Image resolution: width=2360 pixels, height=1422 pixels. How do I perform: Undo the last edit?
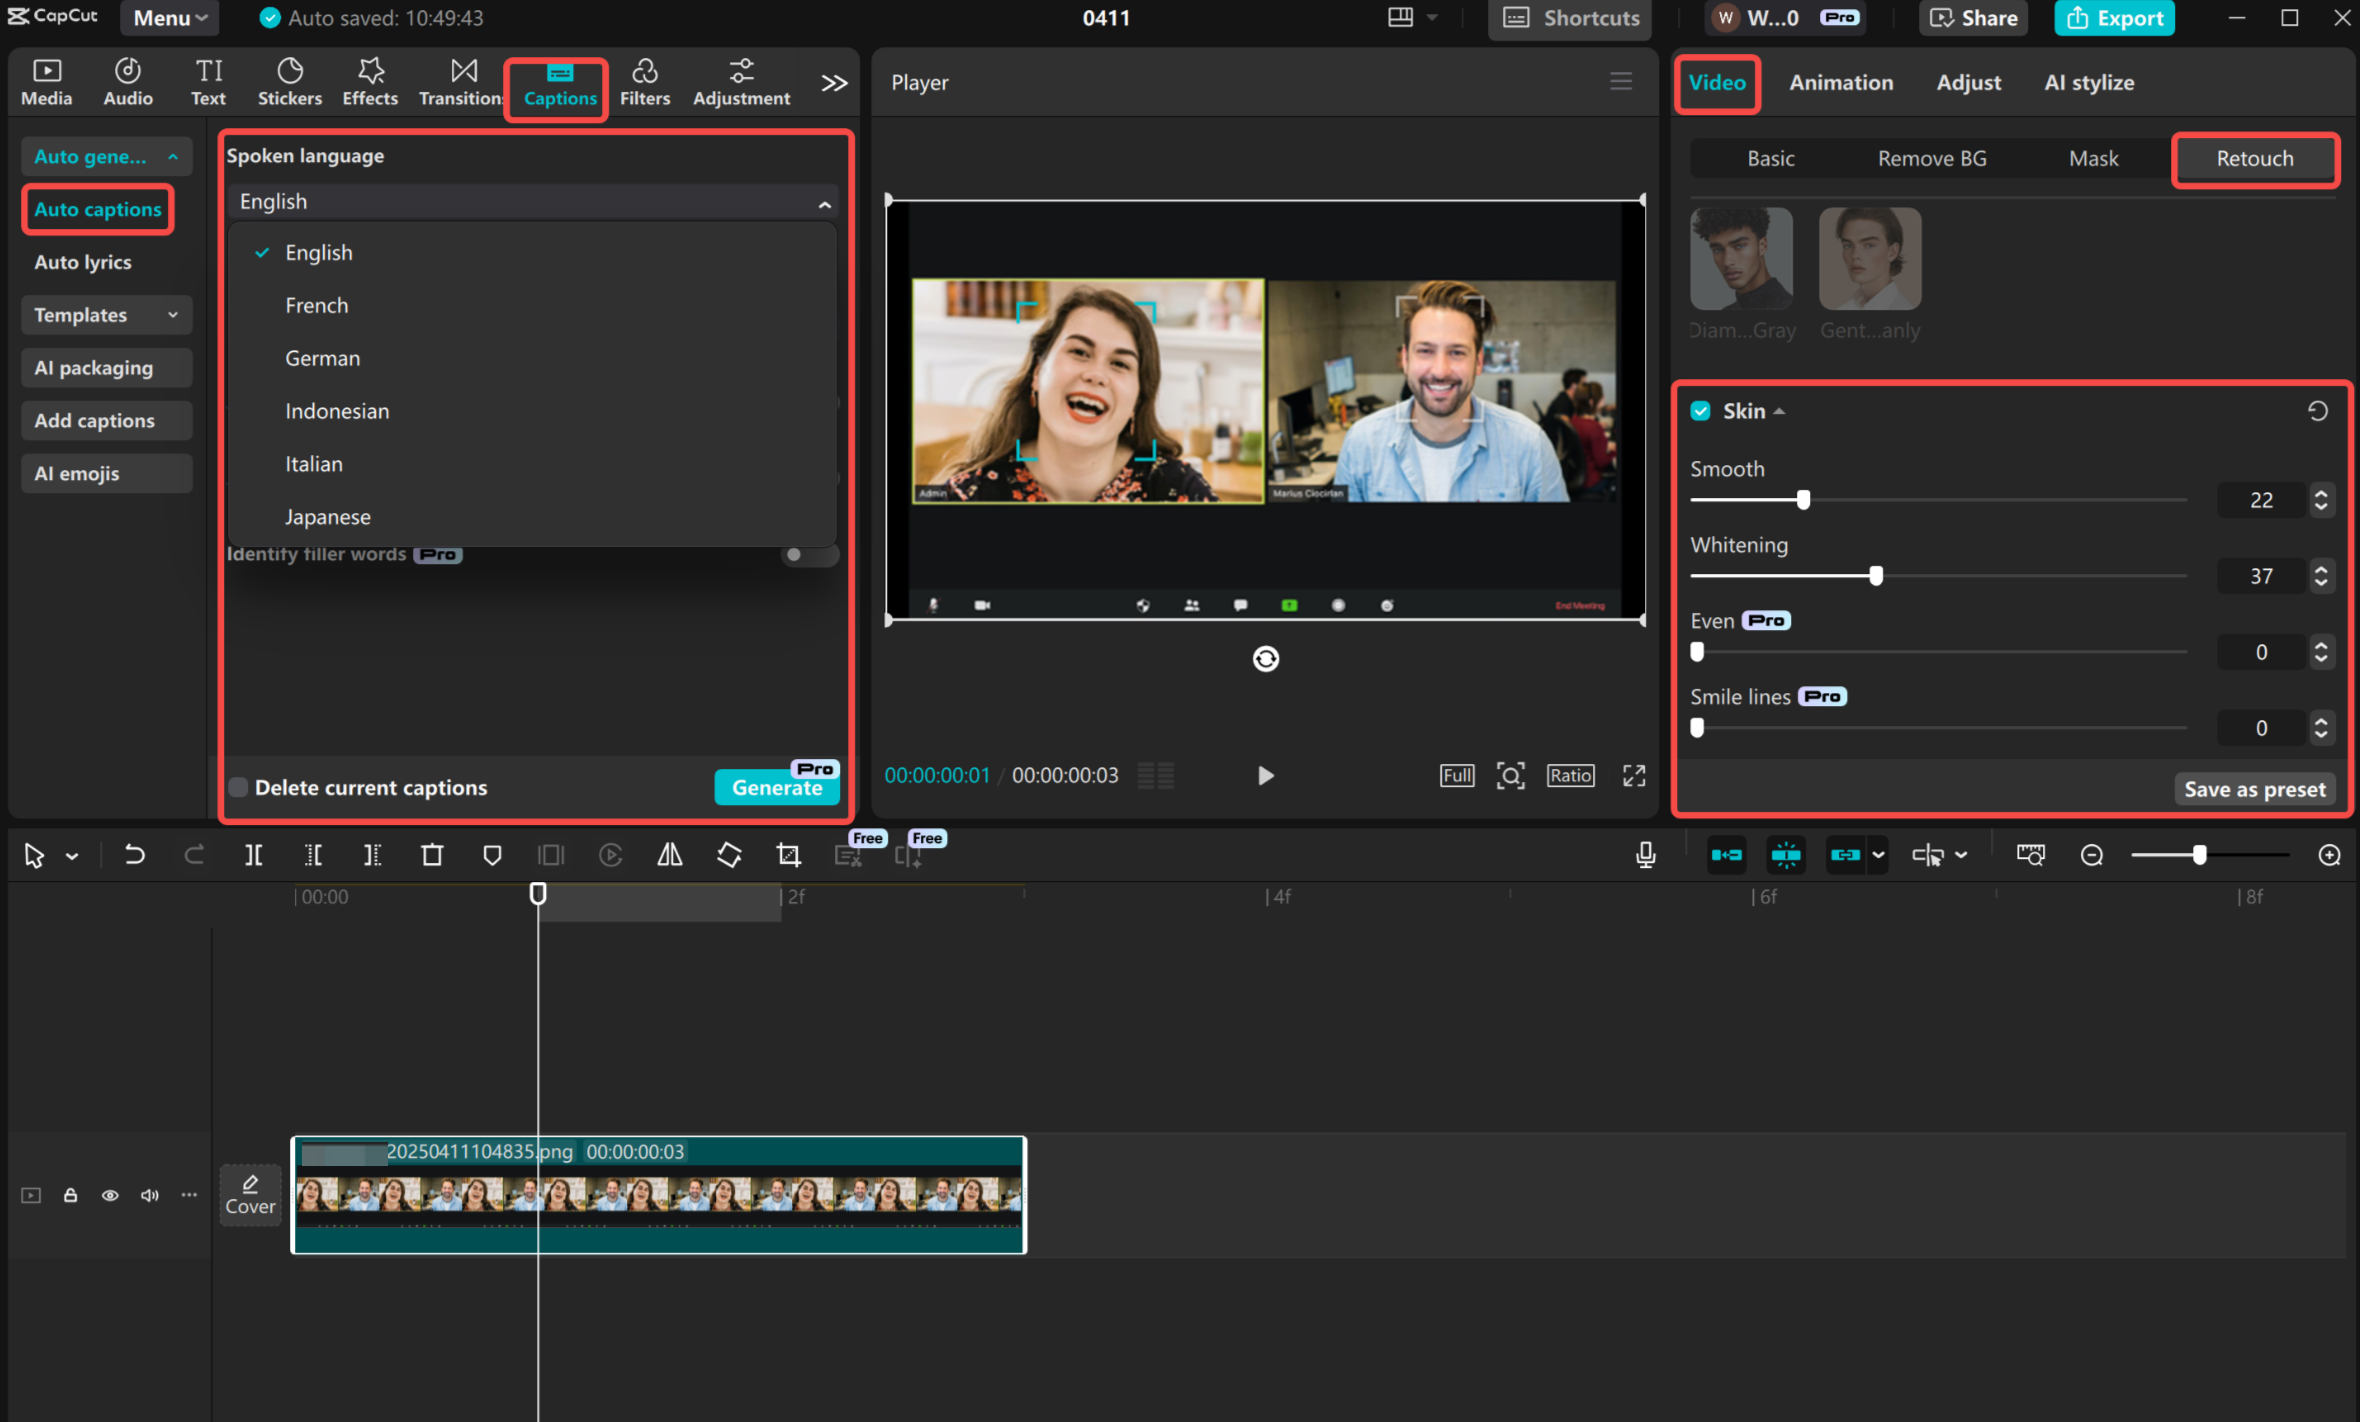pyautogui.click(x=134, y=855)
